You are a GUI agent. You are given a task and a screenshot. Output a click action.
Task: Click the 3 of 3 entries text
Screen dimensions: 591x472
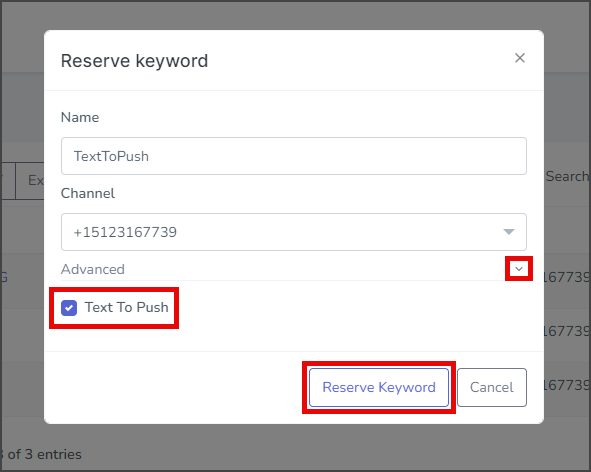41,454
